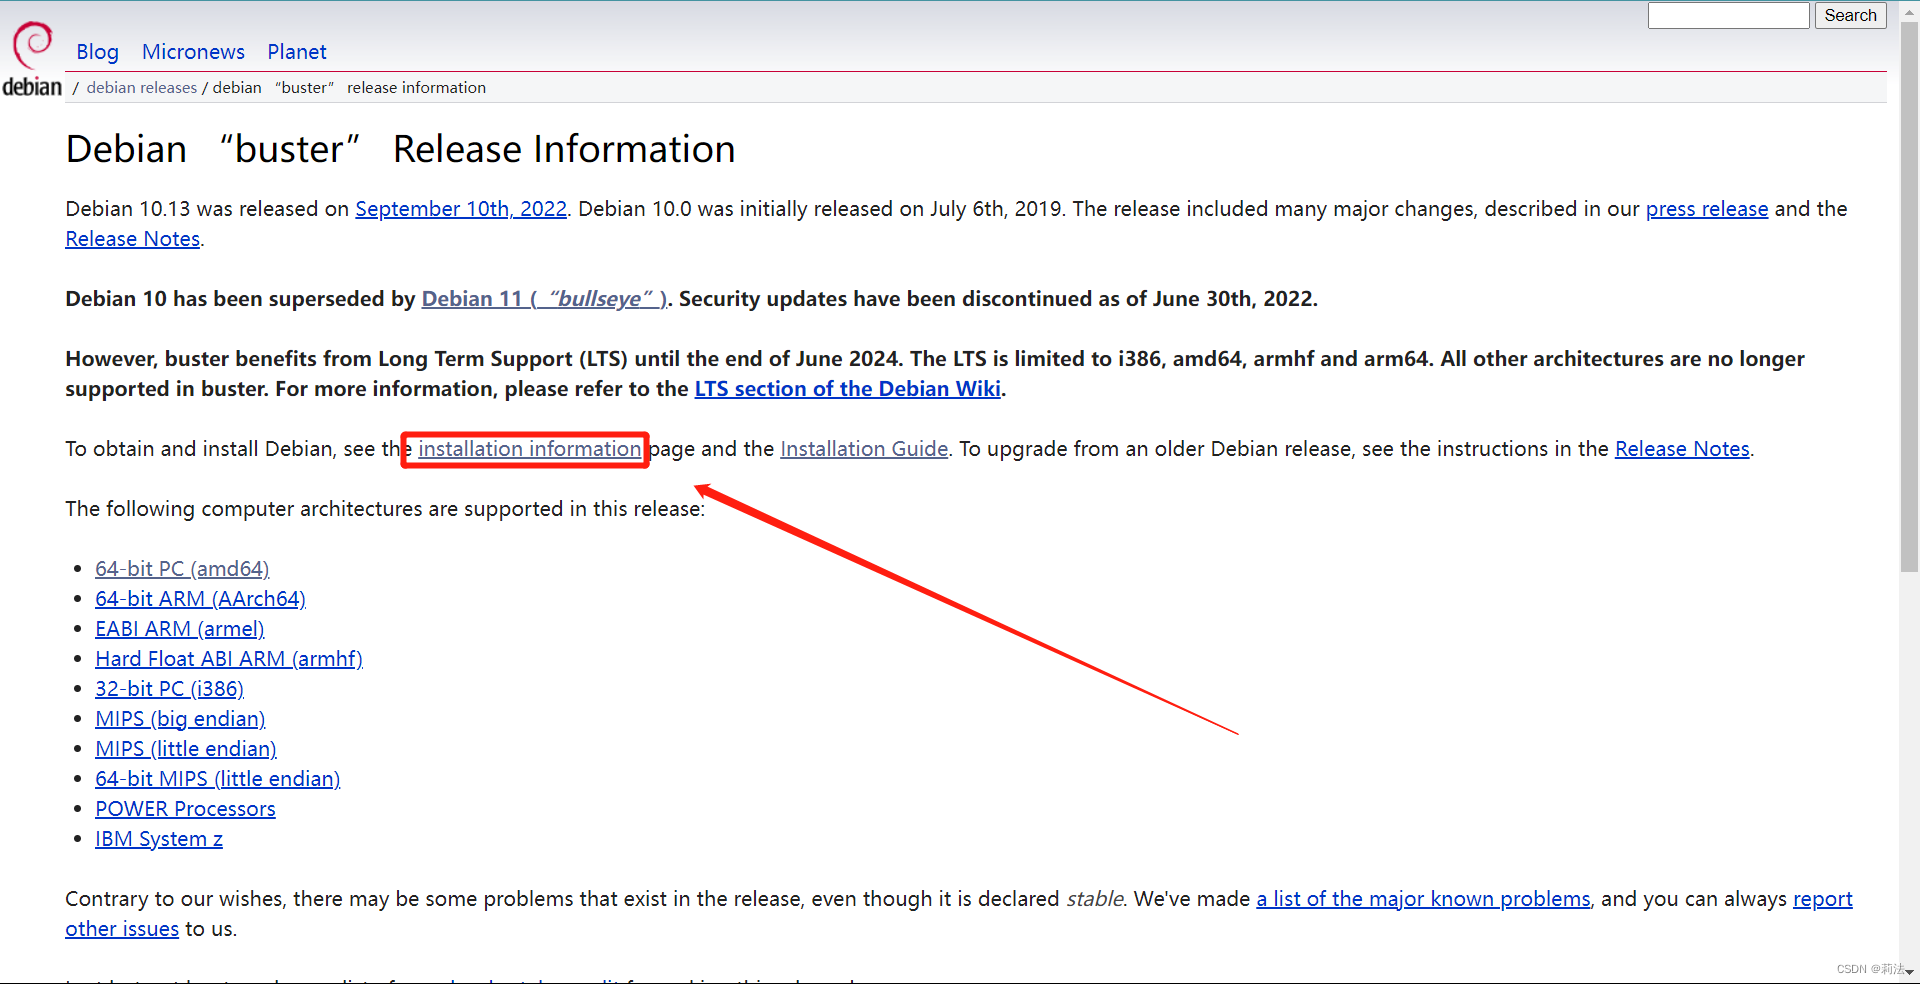Open the Micronews menu link
The width and height of the screenshot is (1920, 984).
tap(193, 52)
